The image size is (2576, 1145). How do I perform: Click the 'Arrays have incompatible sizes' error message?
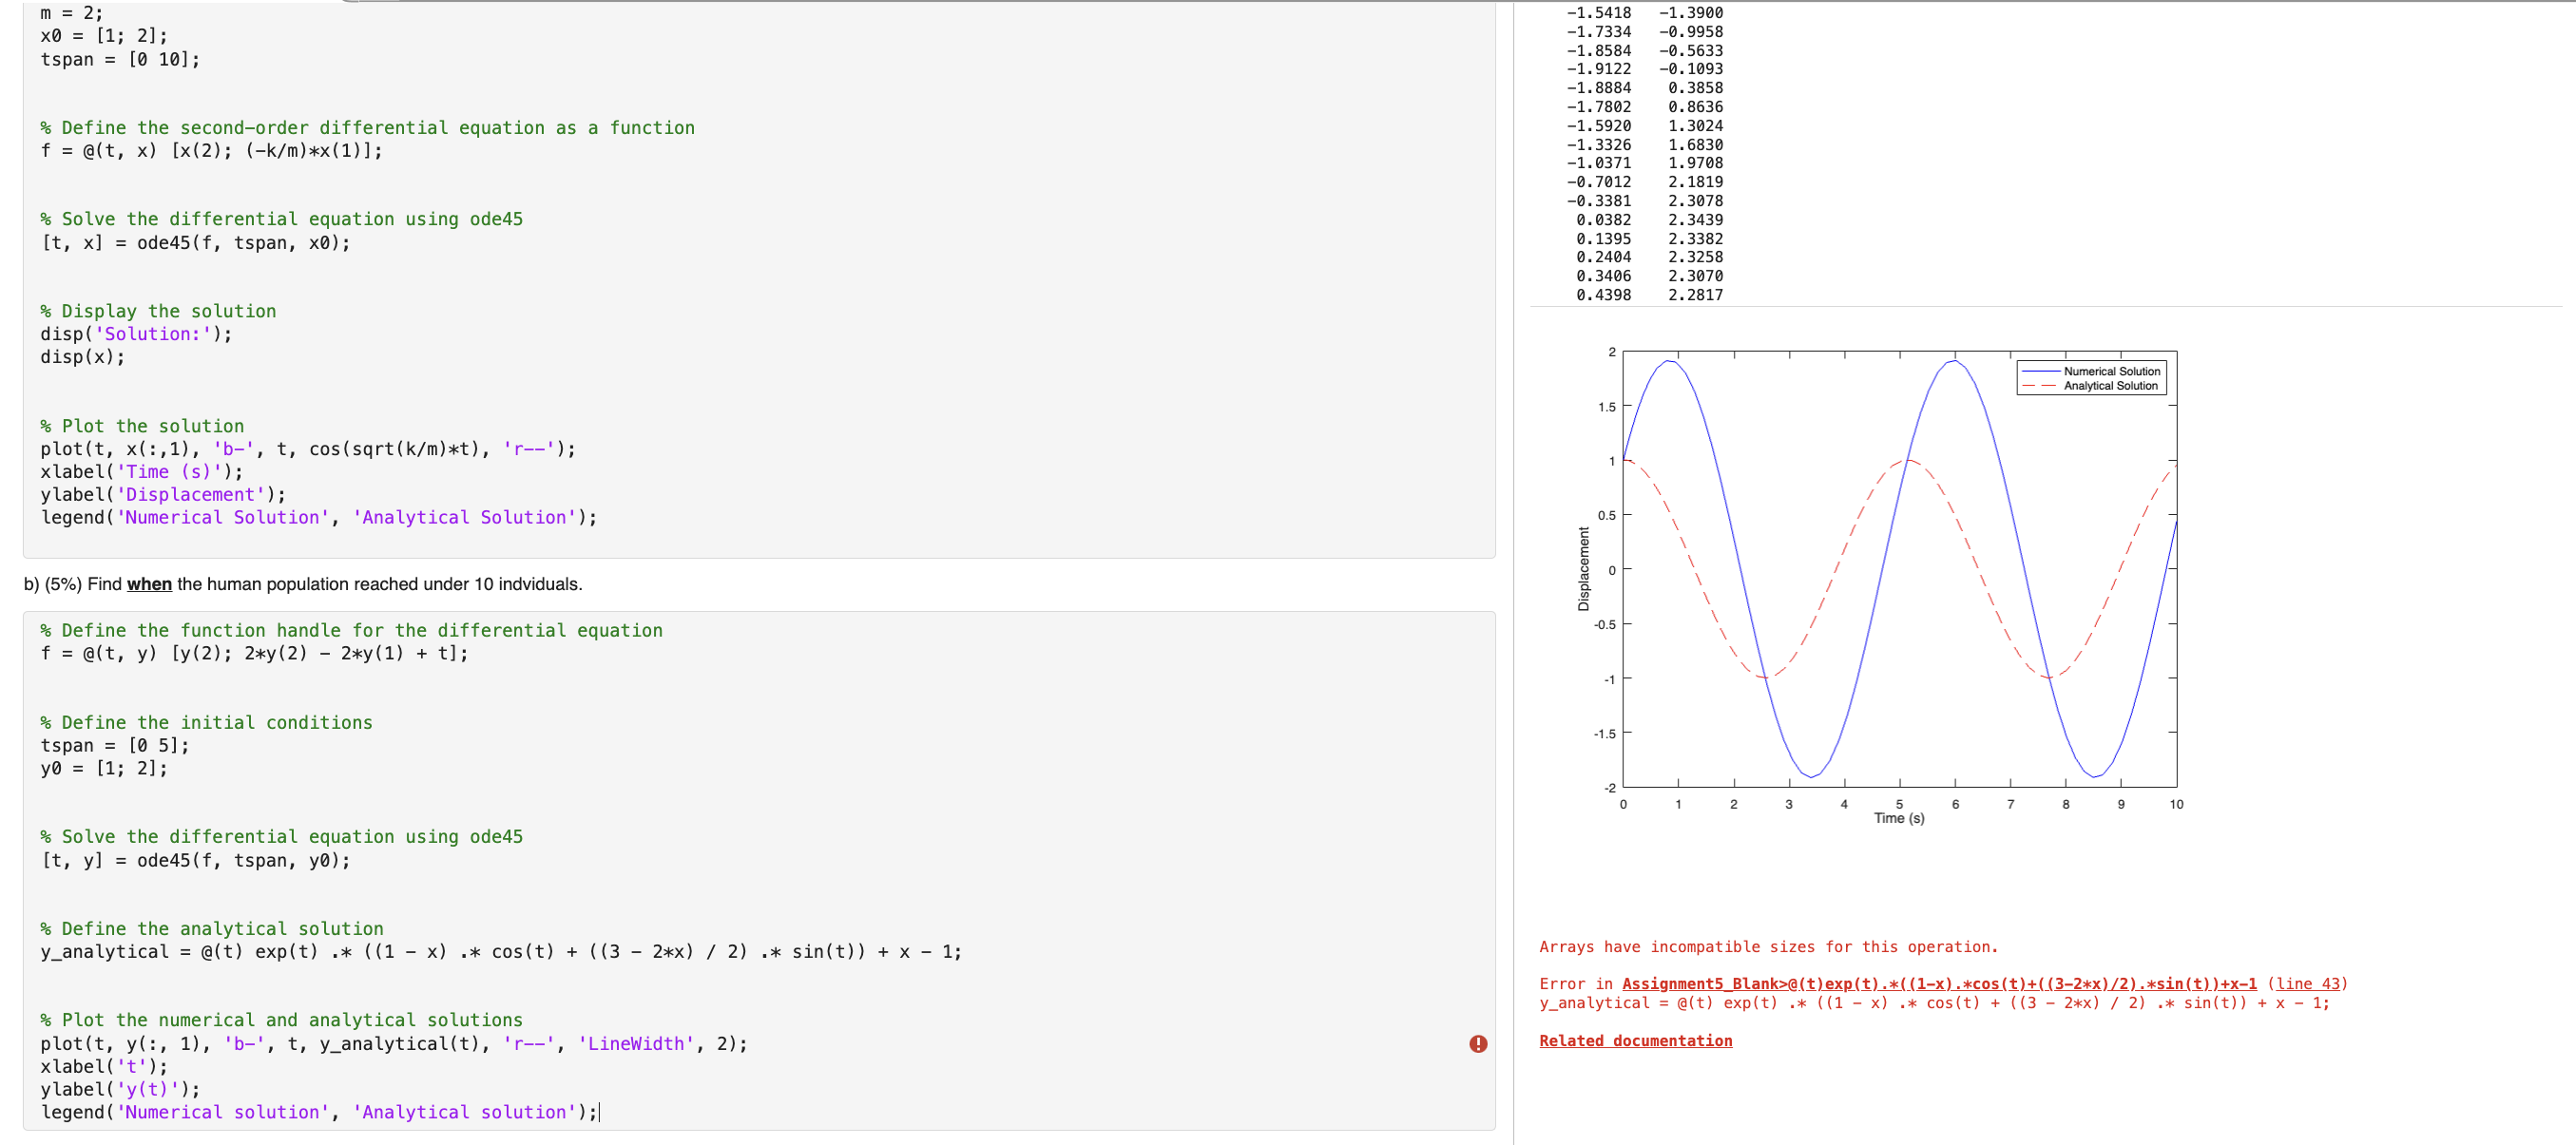click(x=1767, y=947)
